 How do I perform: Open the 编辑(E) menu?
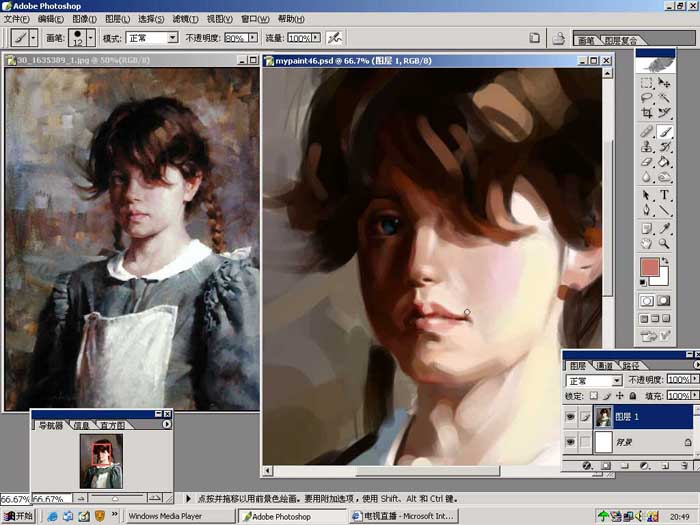(51, 19)
